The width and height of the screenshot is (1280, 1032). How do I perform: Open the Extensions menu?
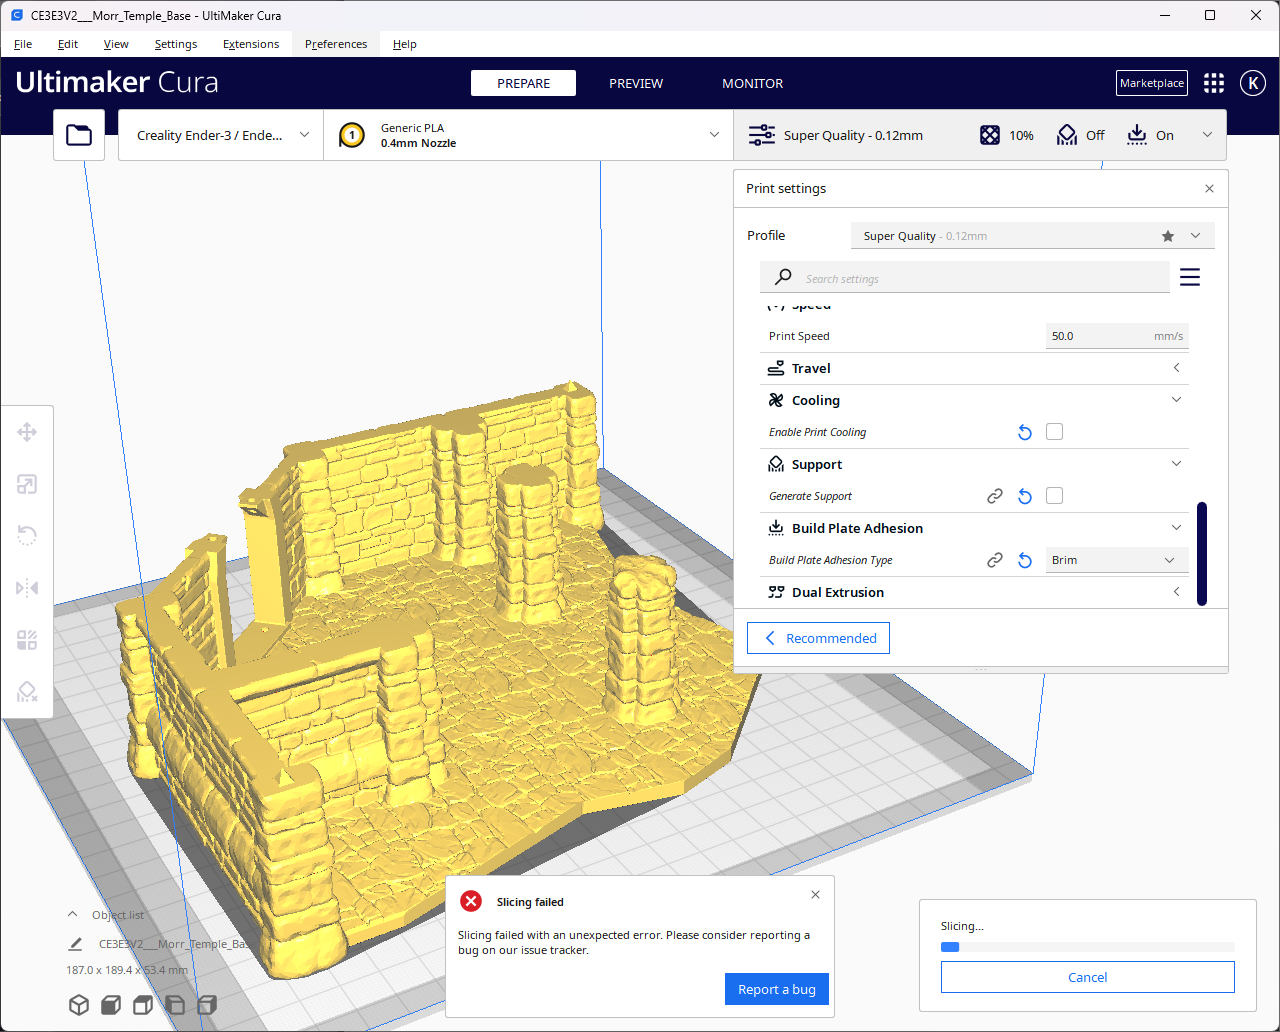click(251, 44)
